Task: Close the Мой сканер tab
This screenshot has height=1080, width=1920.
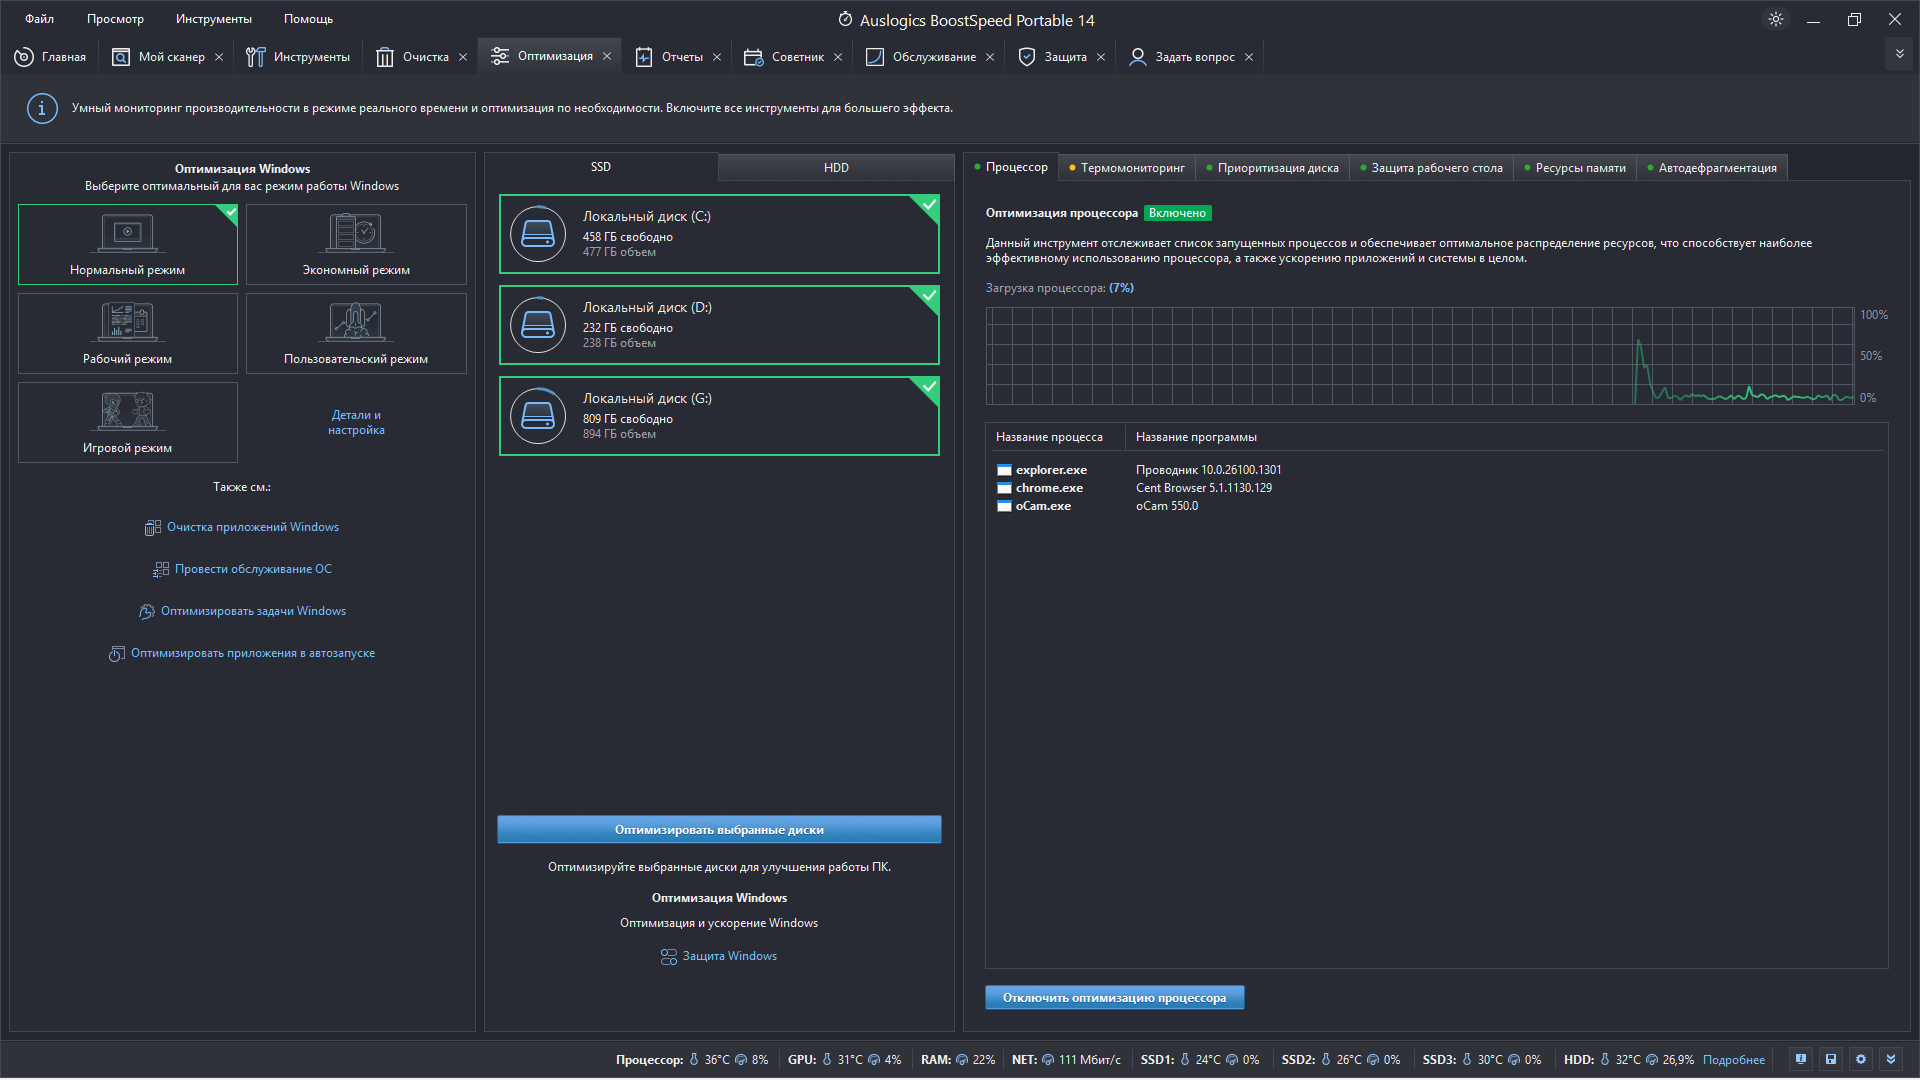Action: pyautogui.click(x=219, y=57)
